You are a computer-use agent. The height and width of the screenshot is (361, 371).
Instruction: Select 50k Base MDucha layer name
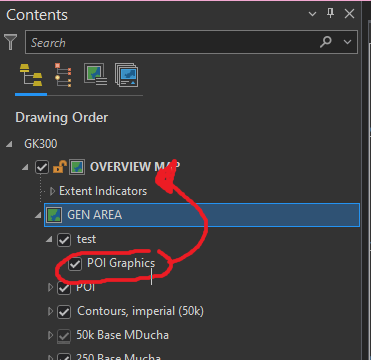122,335
